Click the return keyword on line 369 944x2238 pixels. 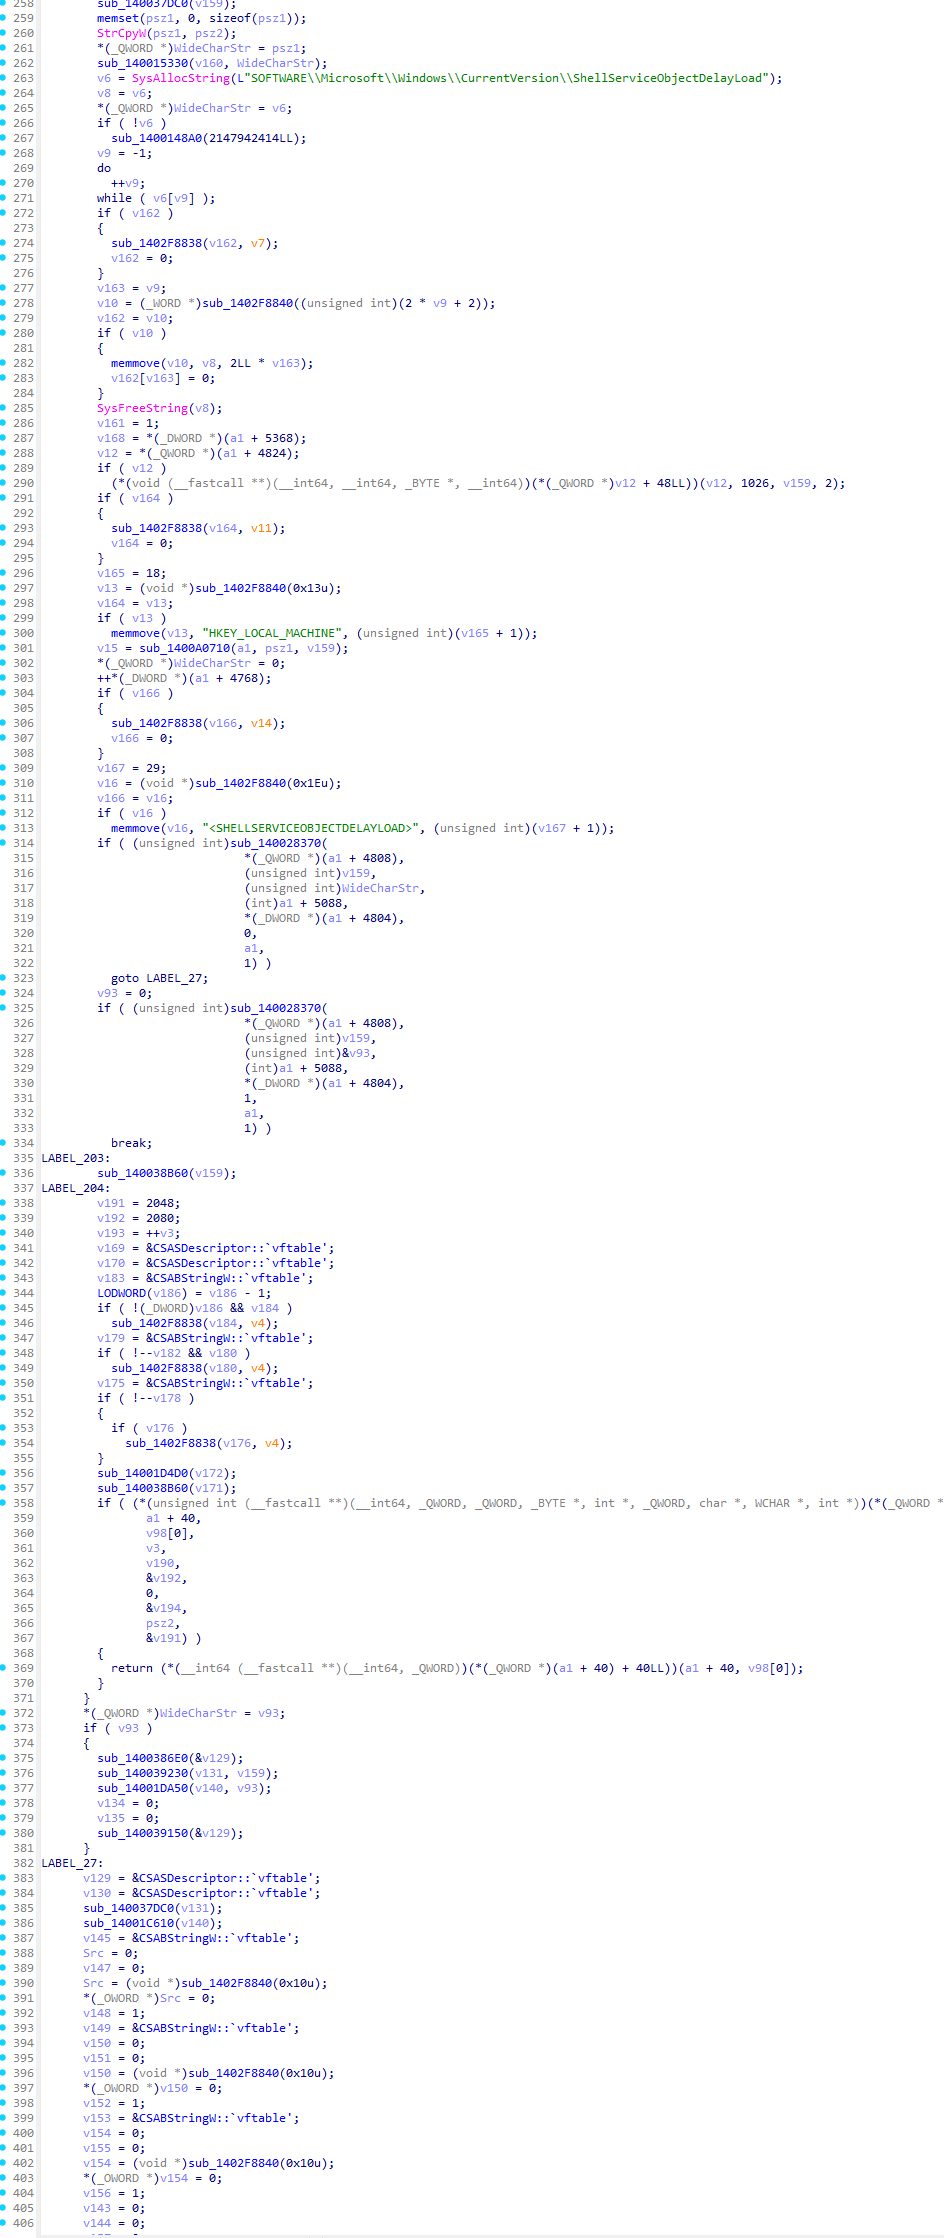point(131,1668)
